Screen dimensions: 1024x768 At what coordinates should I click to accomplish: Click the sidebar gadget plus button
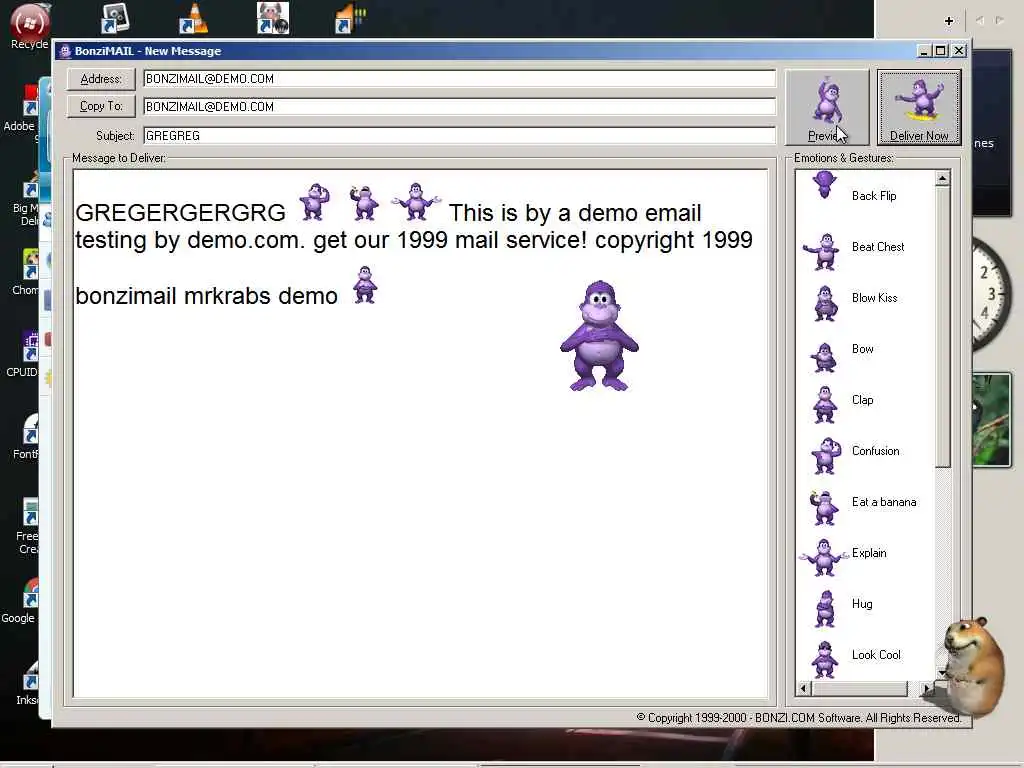pyautogui.click(x=949, y=21)
